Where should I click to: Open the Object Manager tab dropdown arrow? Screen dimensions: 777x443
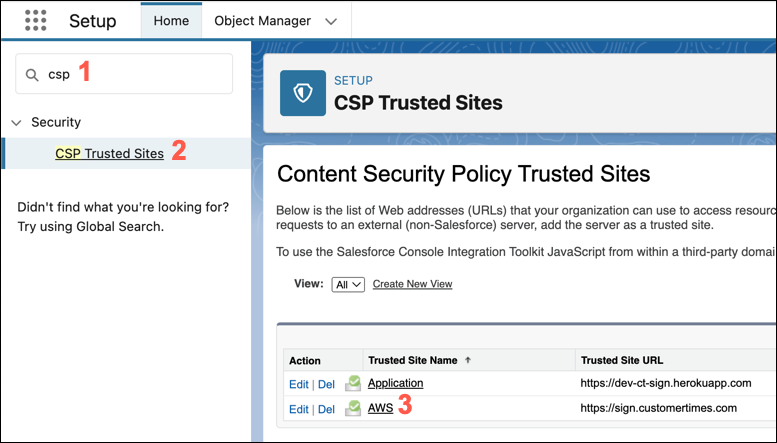point(331,21)
